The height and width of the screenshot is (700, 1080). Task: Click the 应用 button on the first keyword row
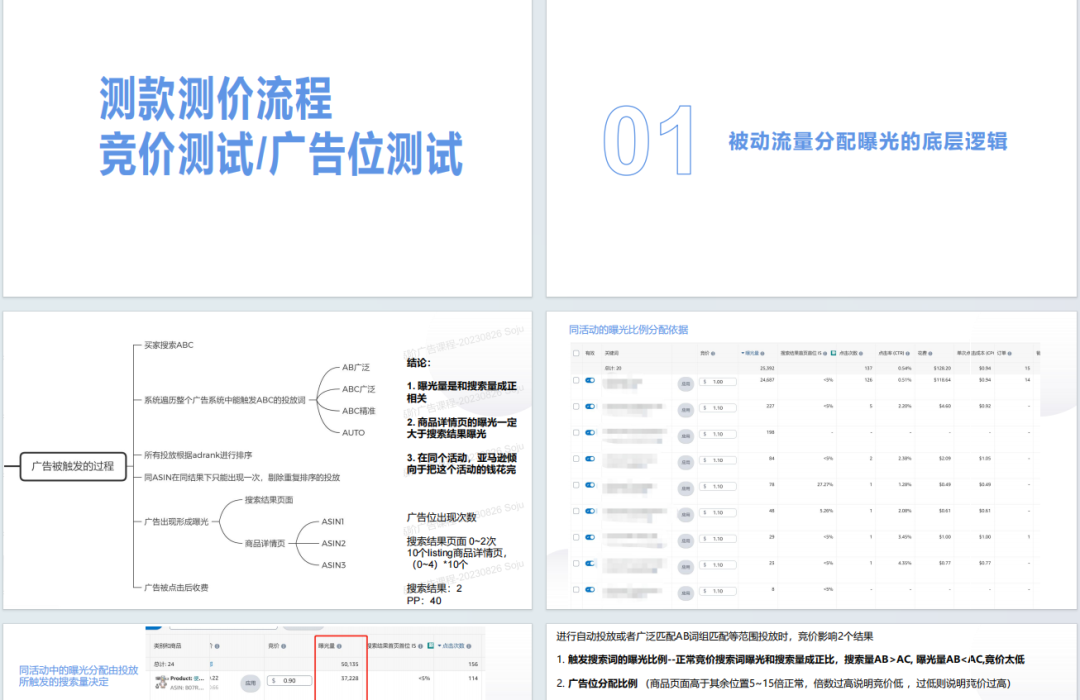pyautogui.click(x=685, y=382)
